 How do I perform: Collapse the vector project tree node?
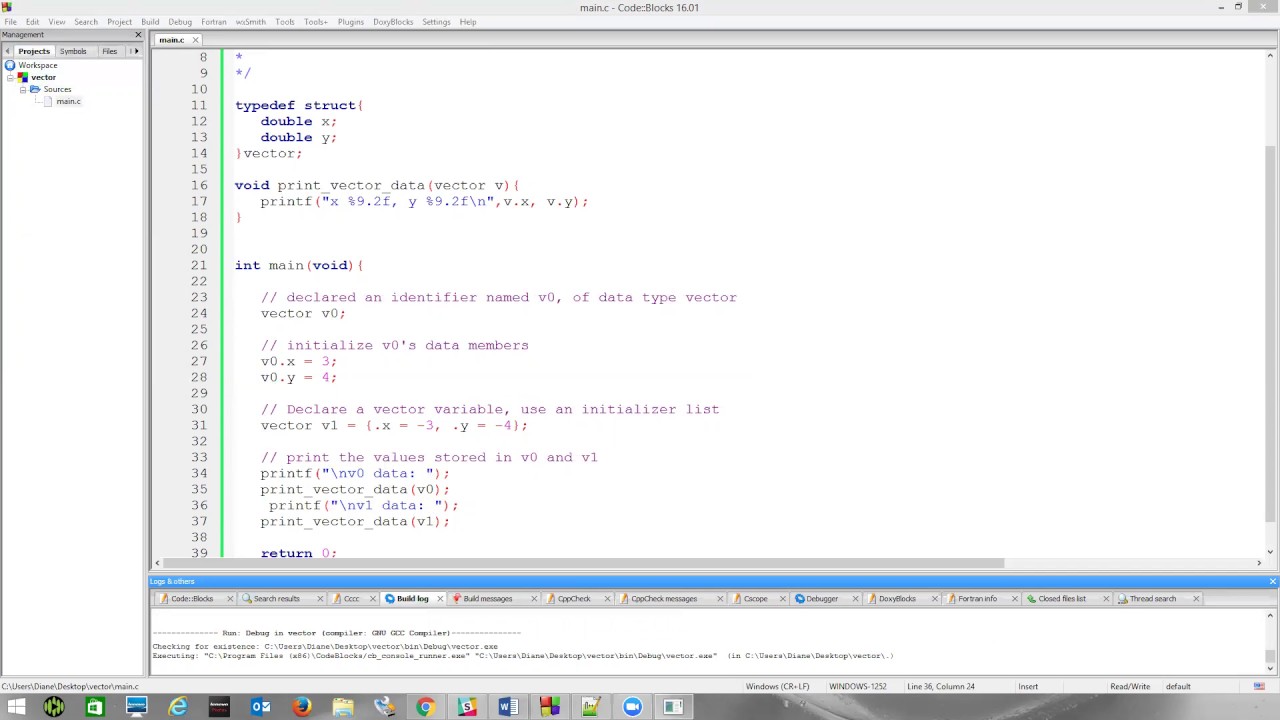pyautogui.click(x=10, y=77)
